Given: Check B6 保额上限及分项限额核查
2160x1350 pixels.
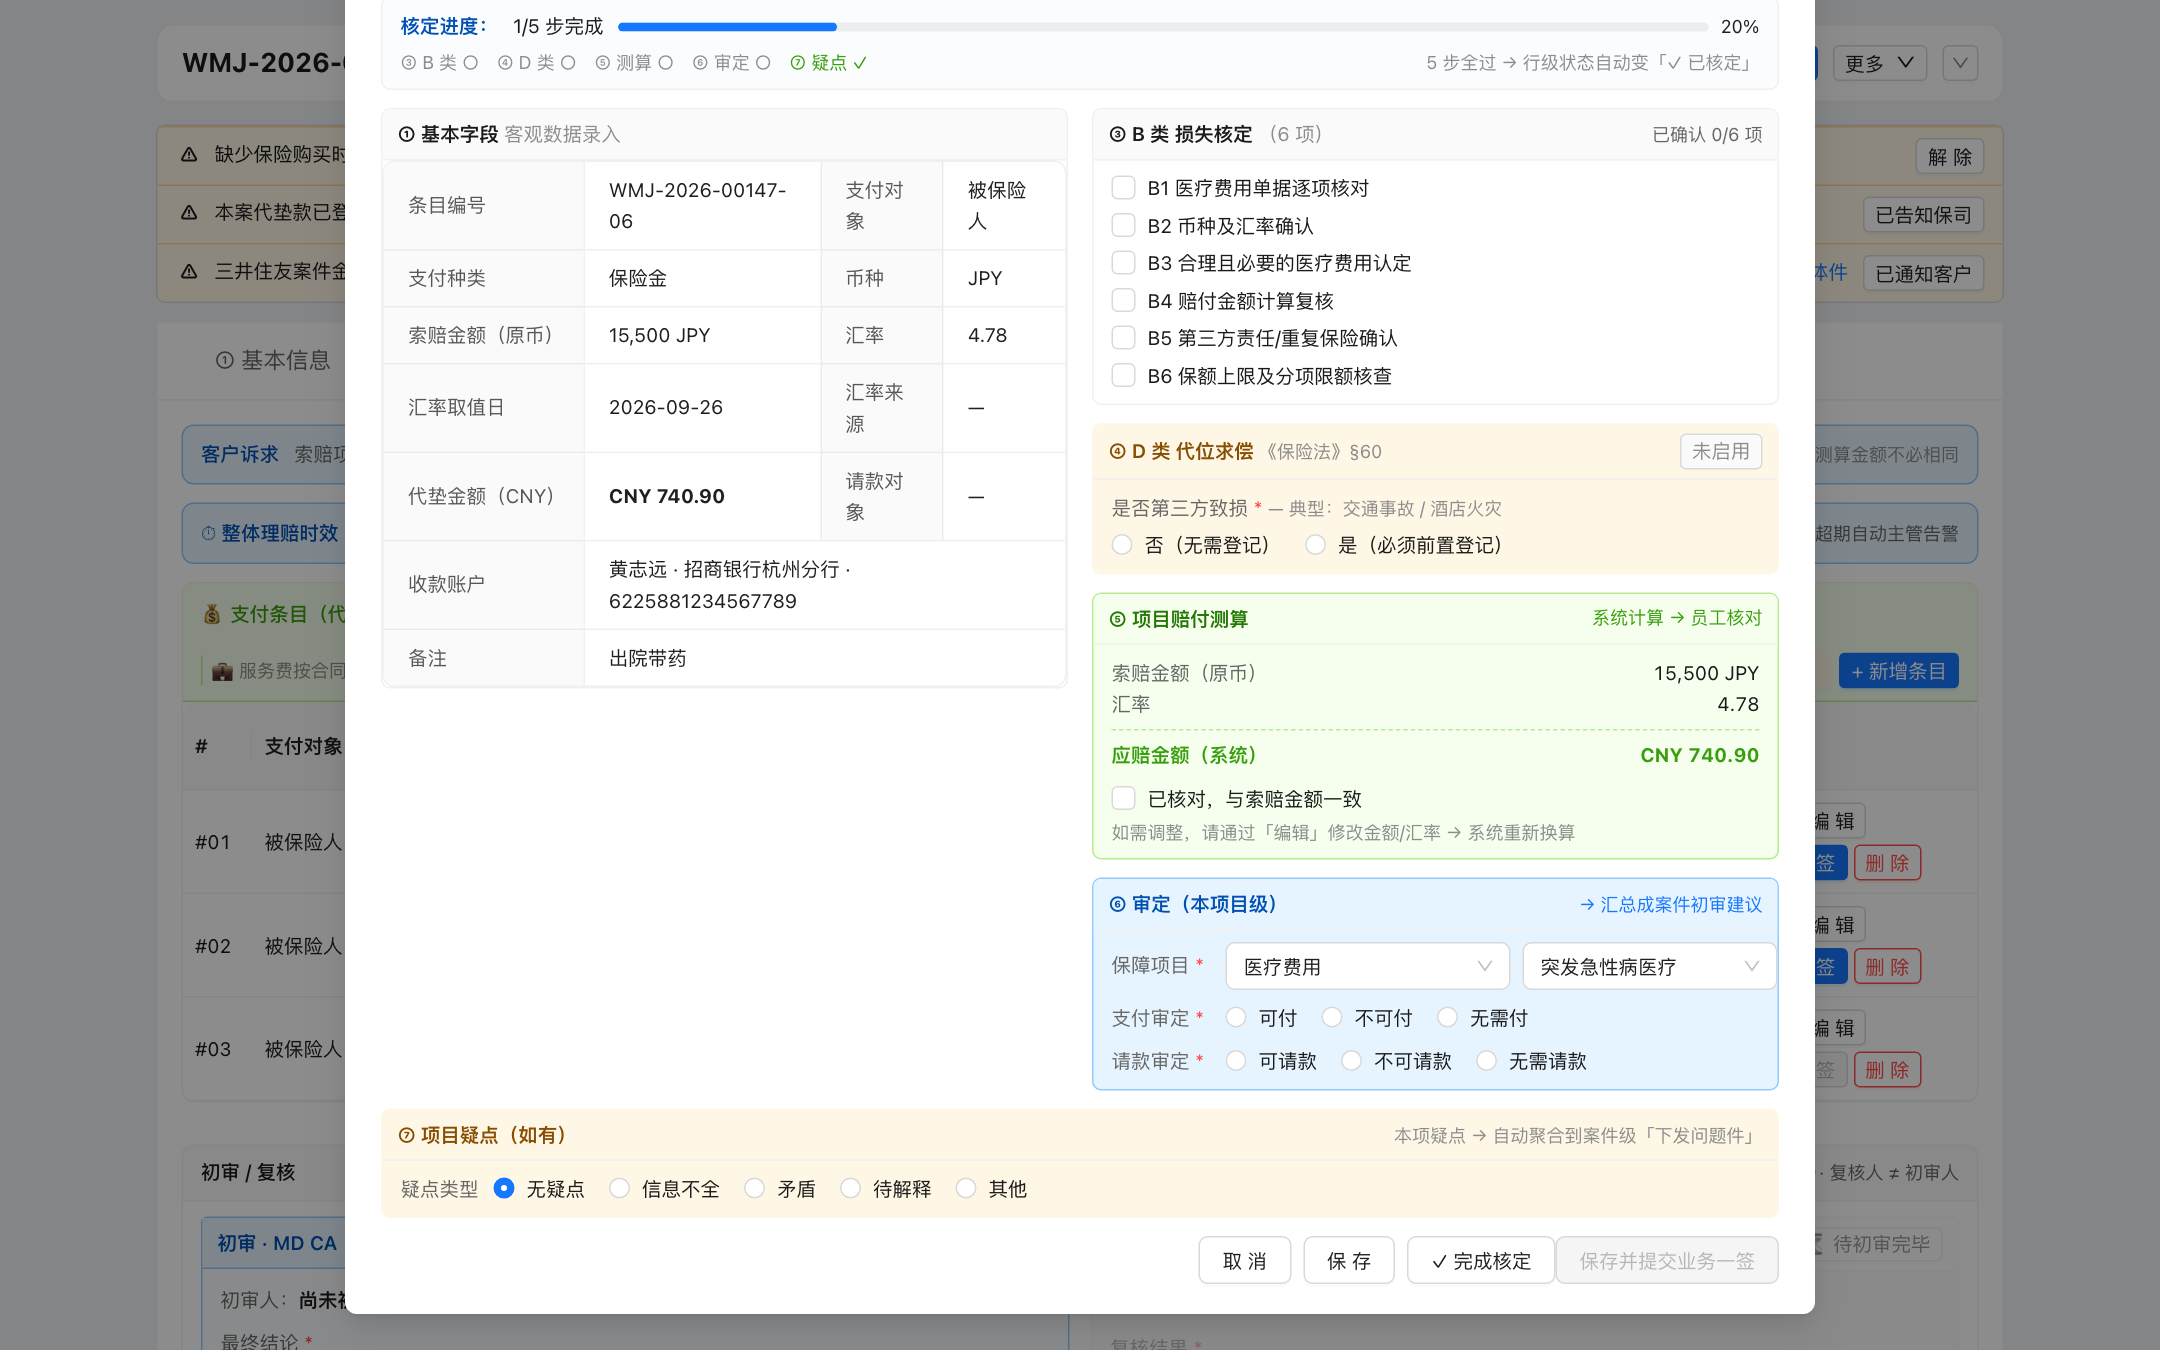Looking at the screenshot, I should [1123, 376].
